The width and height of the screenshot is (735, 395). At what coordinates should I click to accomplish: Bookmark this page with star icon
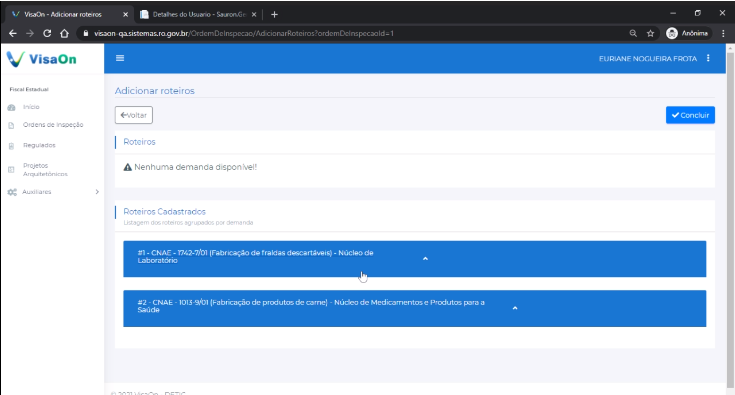(650, 33)
